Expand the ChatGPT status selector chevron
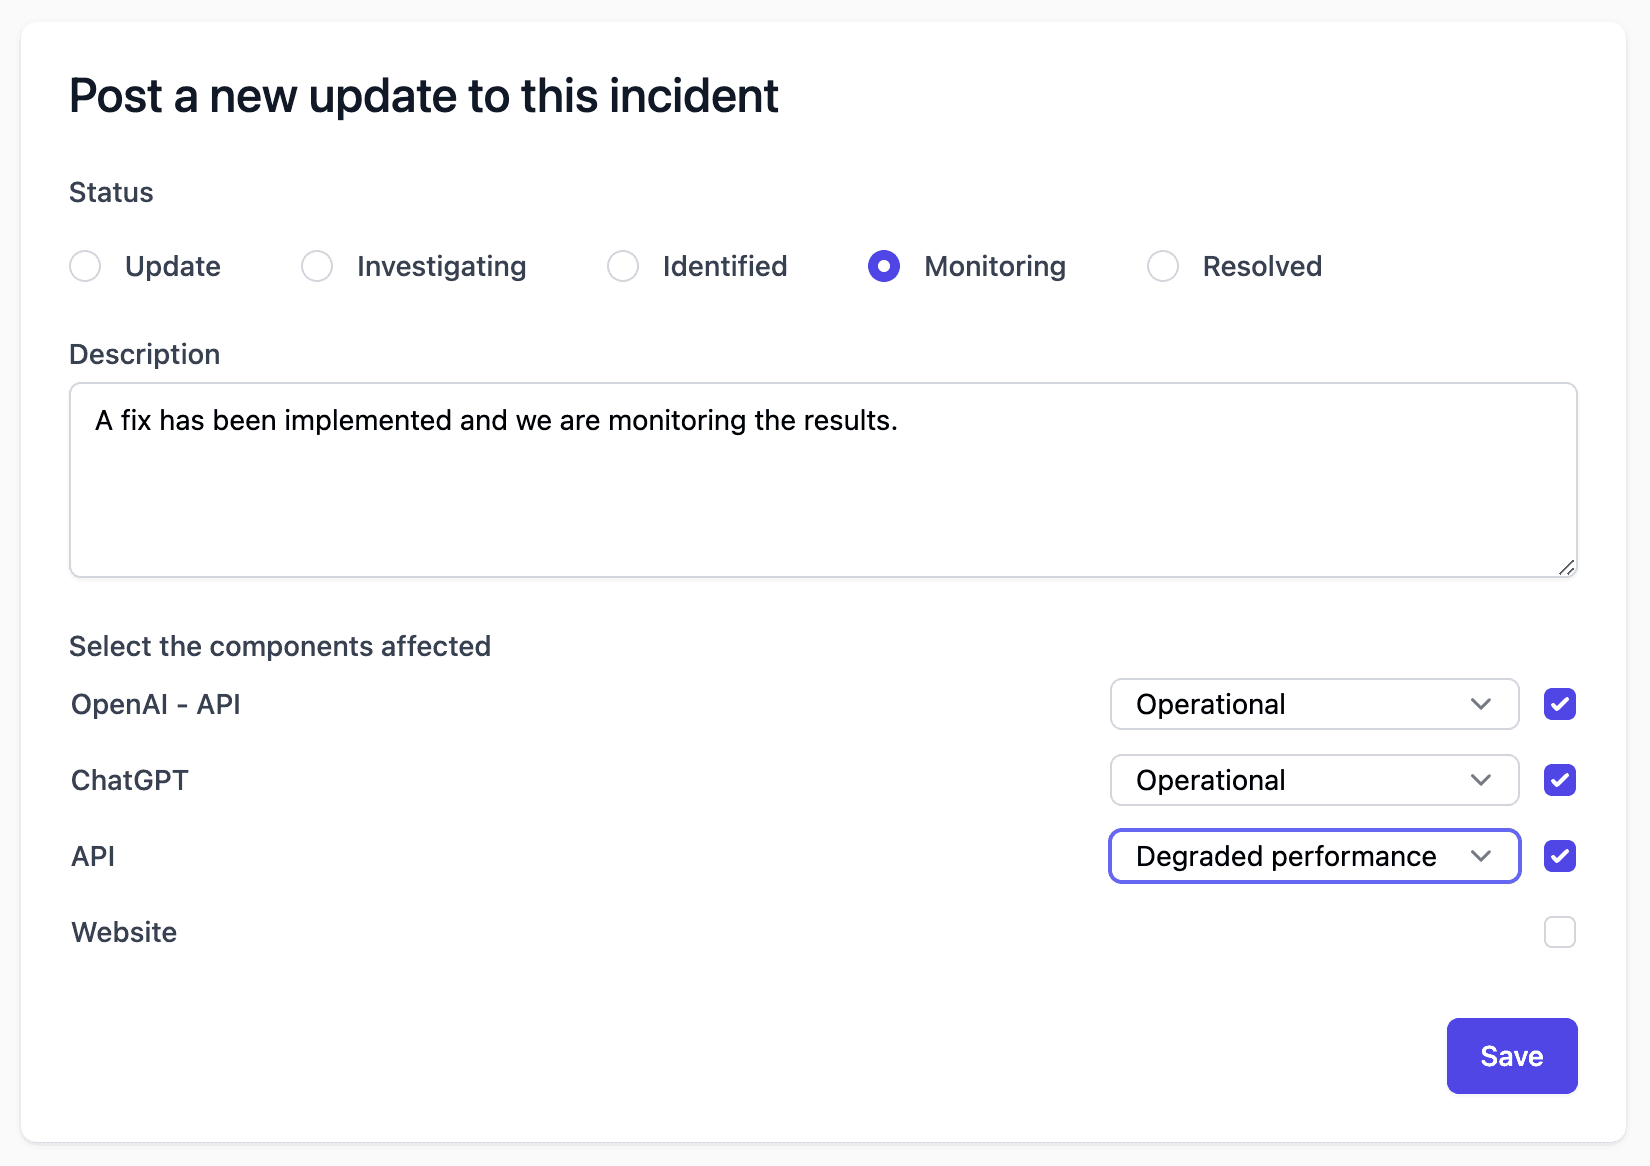 tap(1481, 780)
